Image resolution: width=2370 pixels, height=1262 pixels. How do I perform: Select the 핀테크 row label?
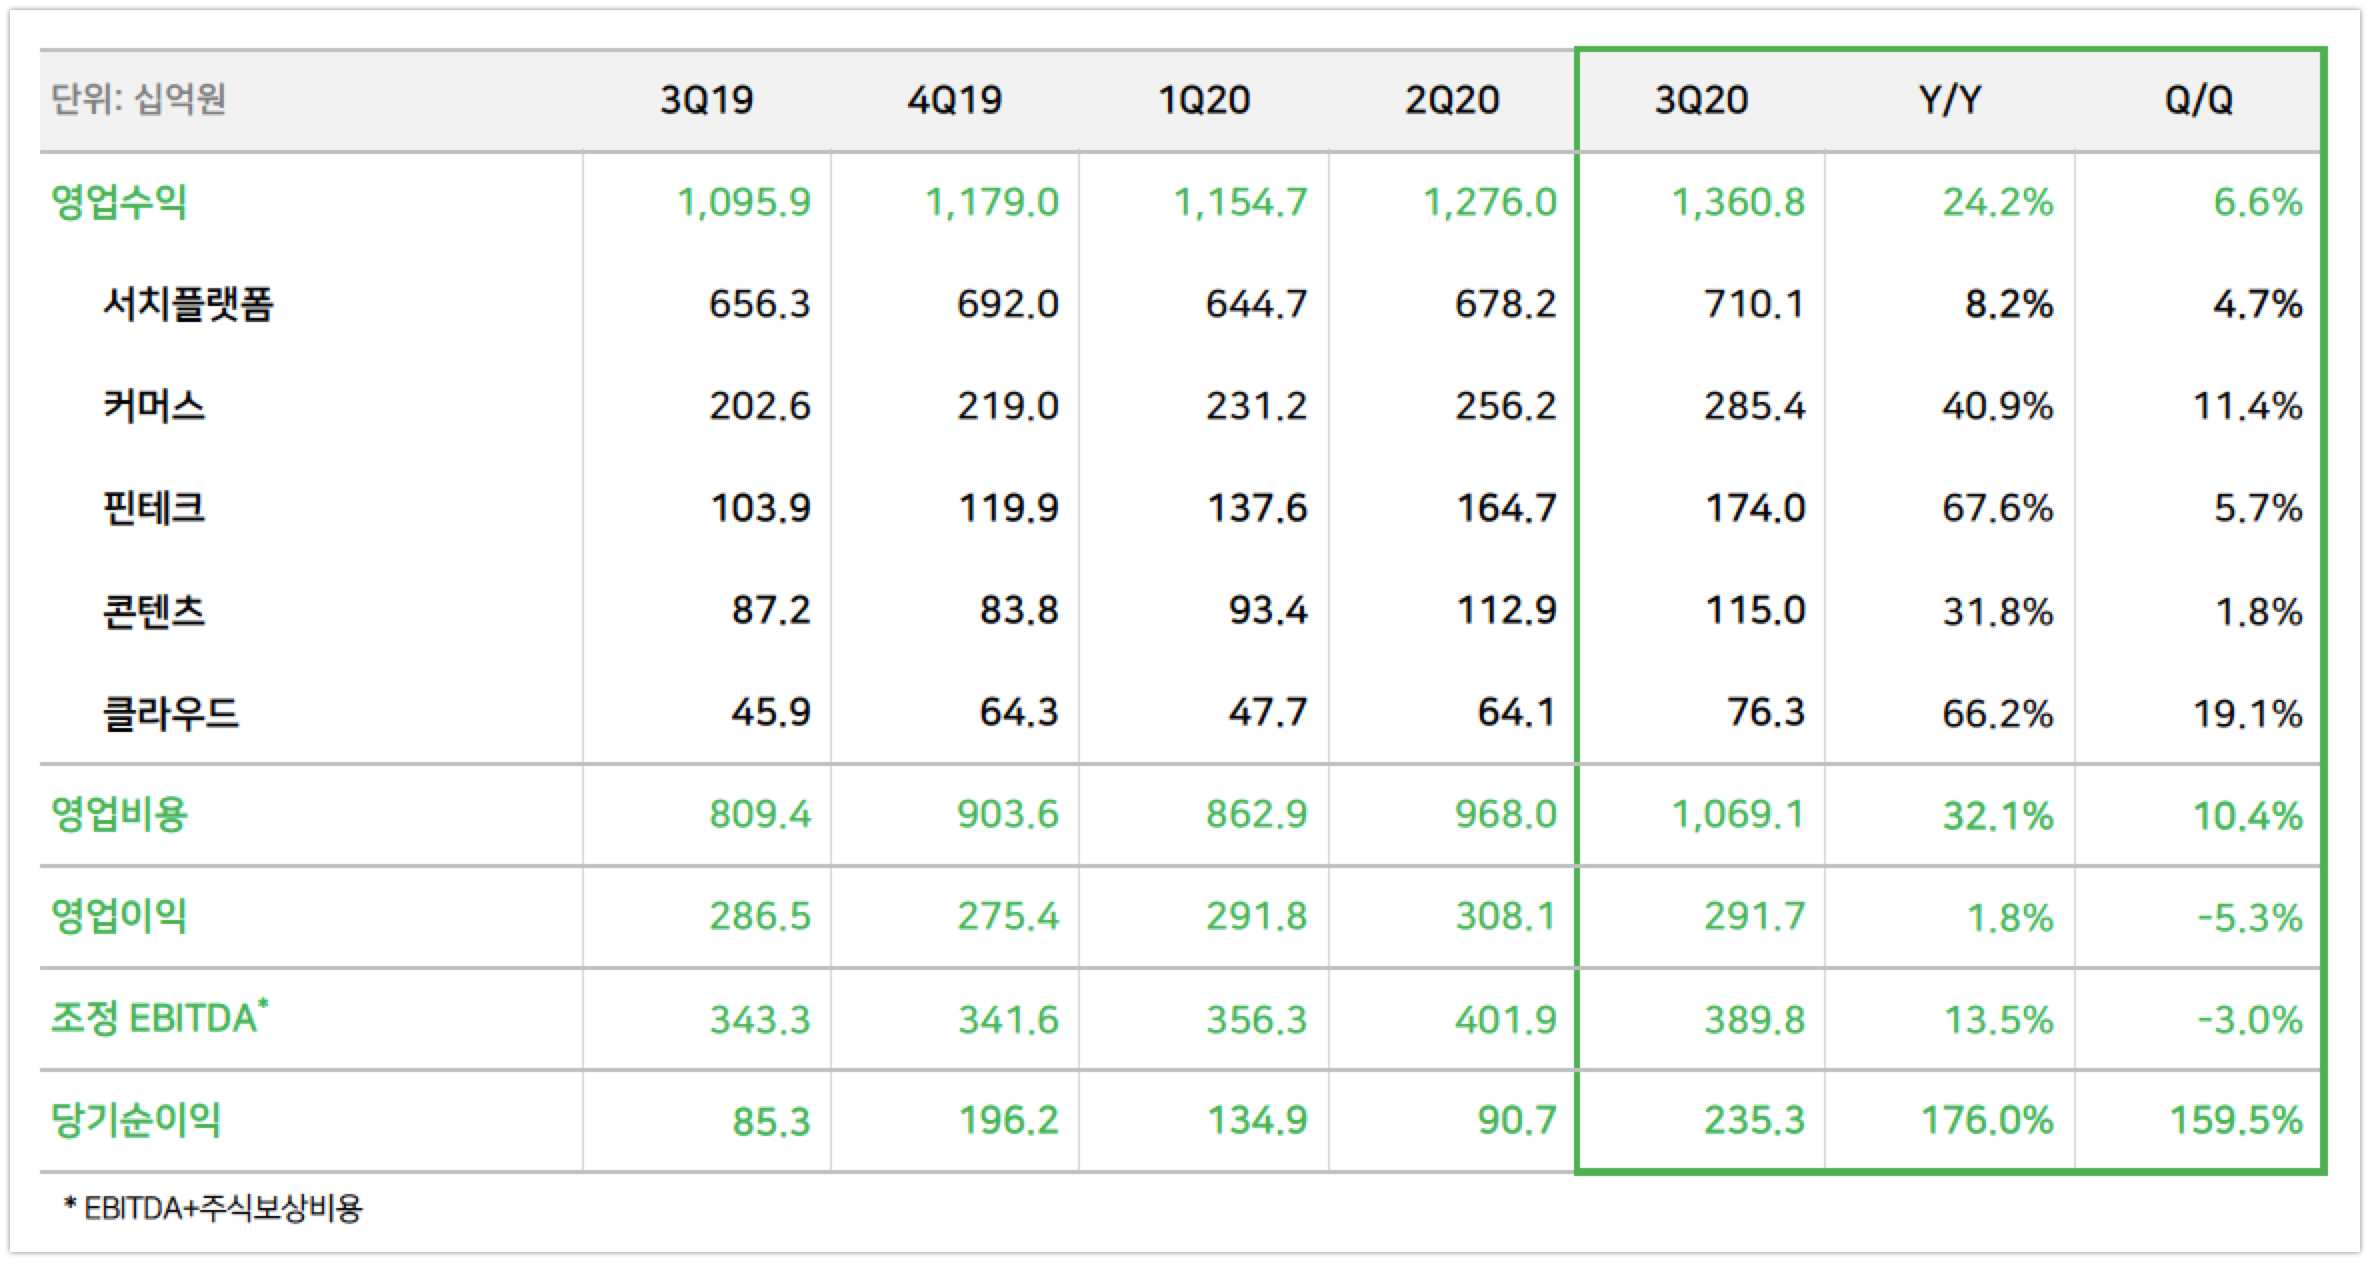[154, 508]
